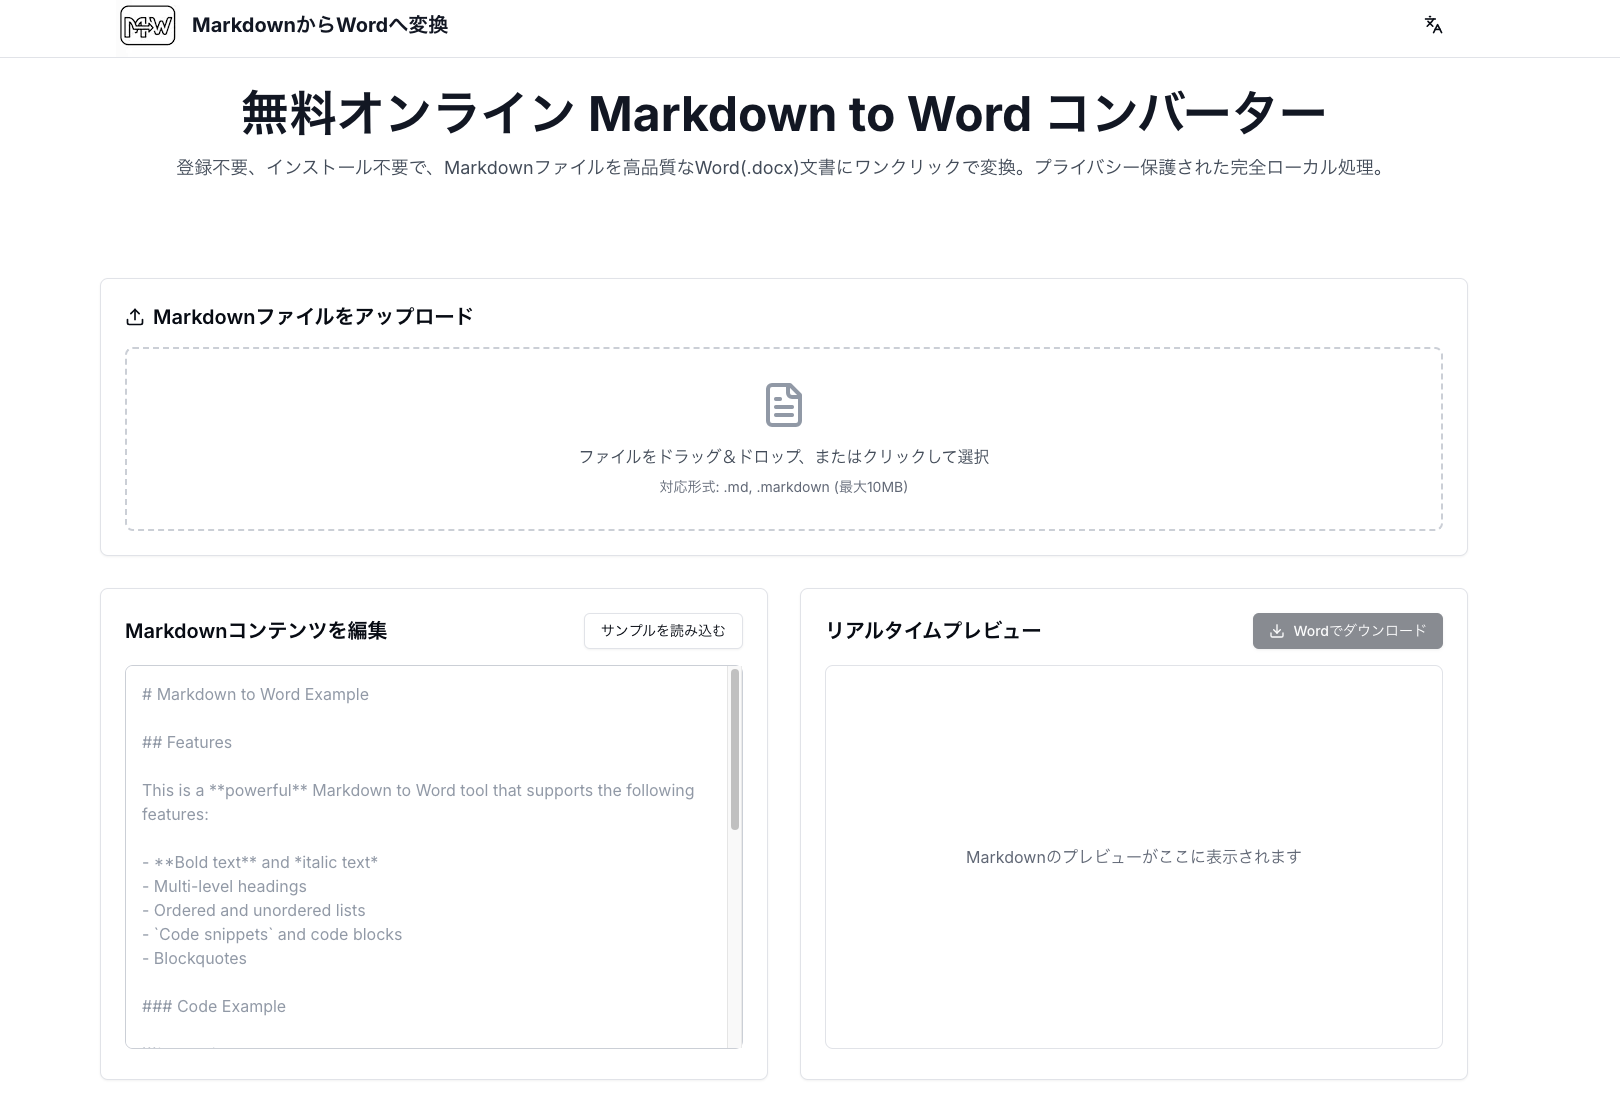Click the document file icon in the drop zone
Image resolution: width=1620 pixels, height=1116 pixels.
click(783, 405)
